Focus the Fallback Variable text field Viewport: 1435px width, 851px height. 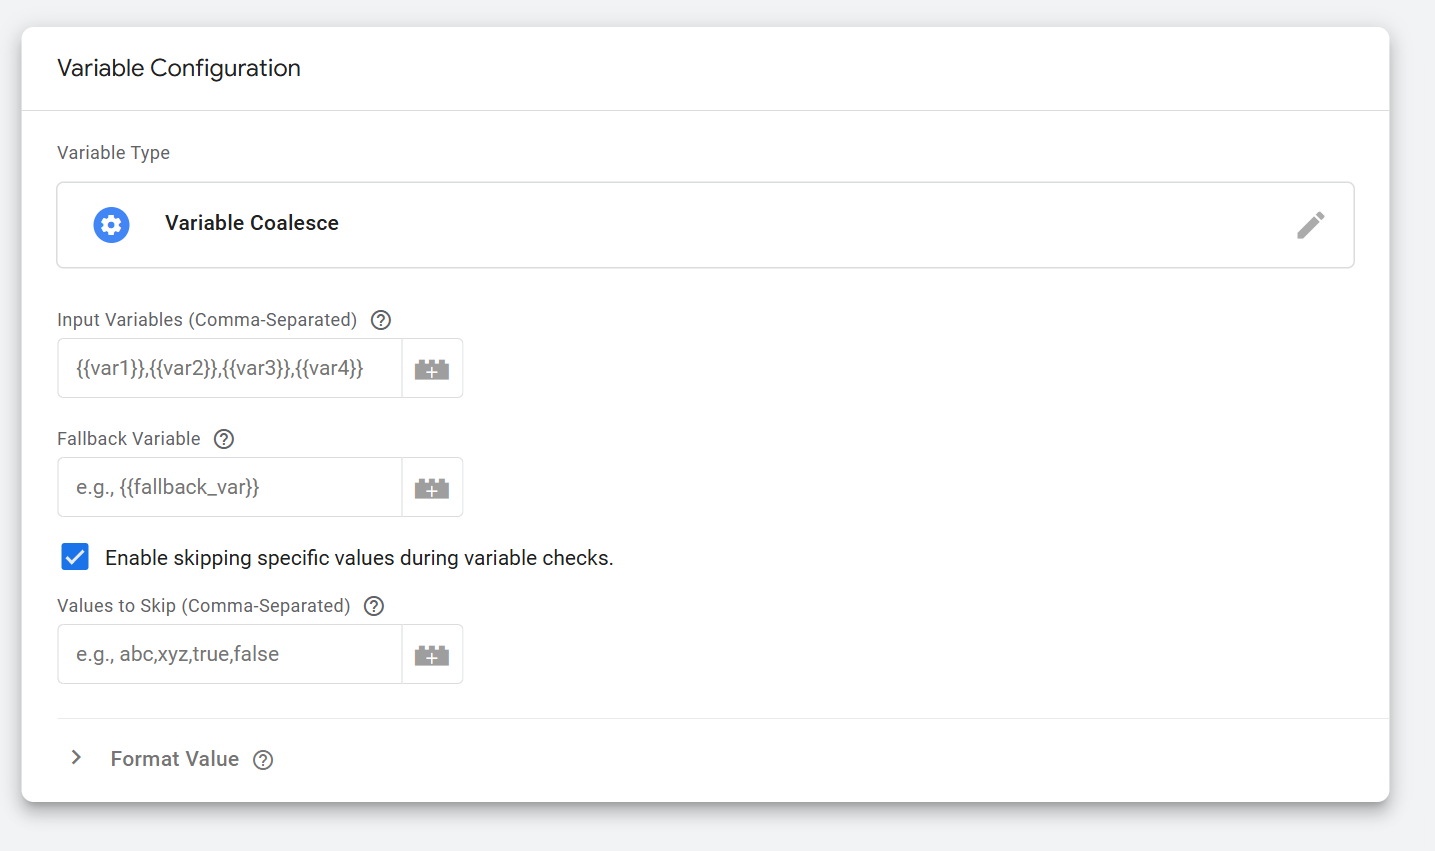[229, 487]
